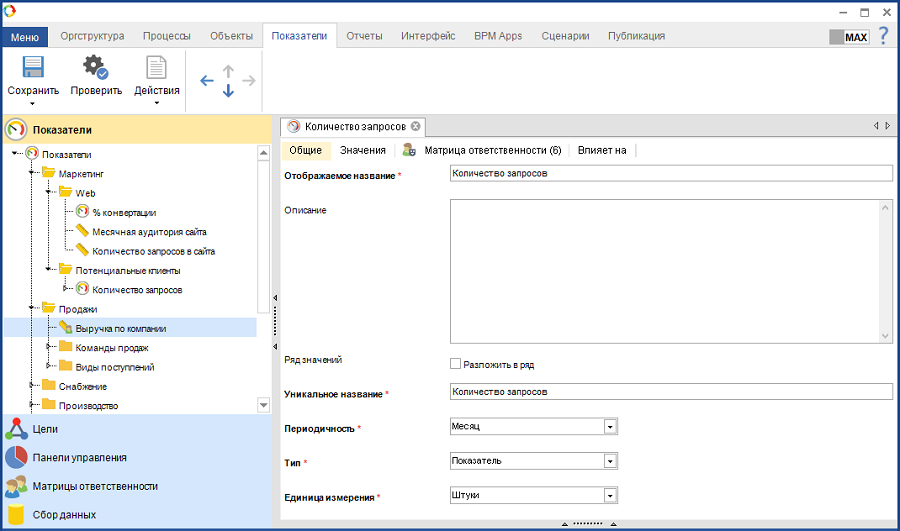
Task: Enable the Разложить в ряд checkbox
Action: pos(456,364)
